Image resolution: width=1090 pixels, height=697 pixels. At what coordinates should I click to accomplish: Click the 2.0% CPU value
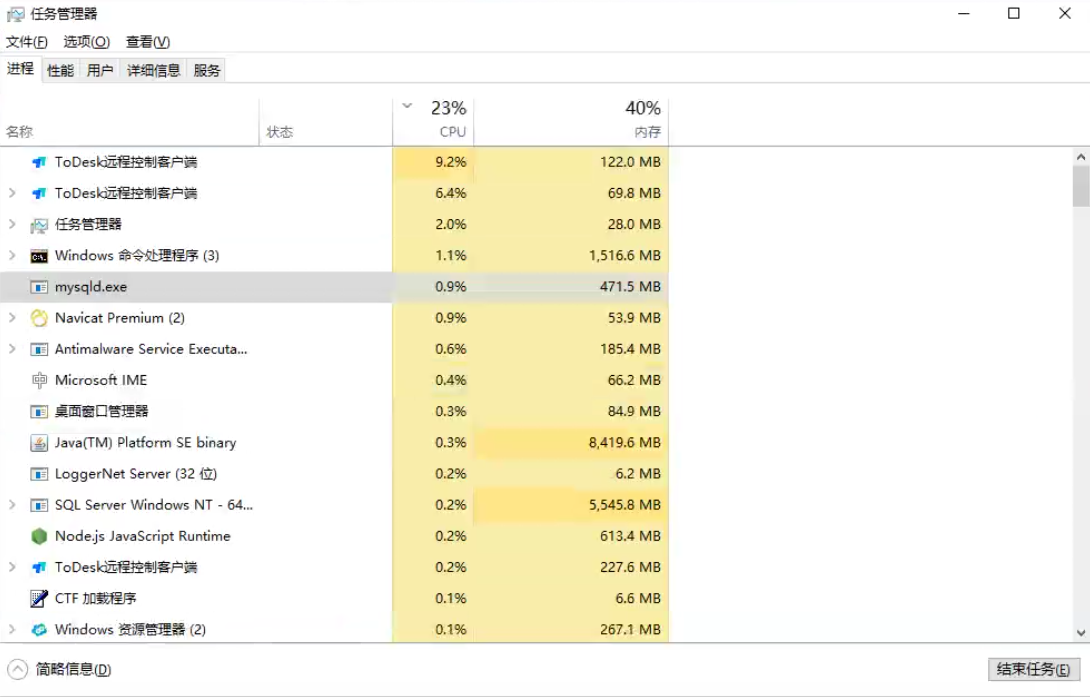[450, 224]
